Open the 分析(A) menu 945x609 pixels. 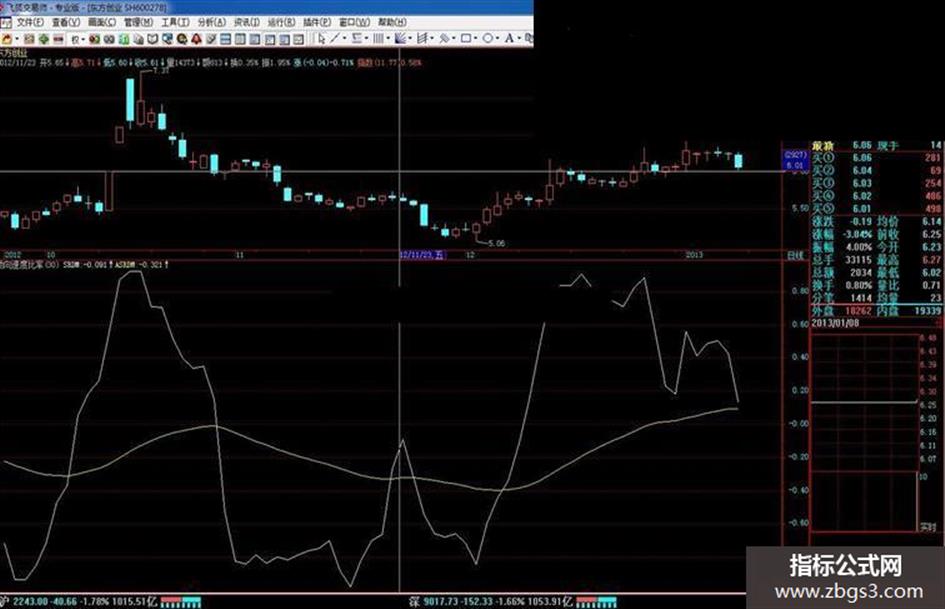pyautogui.click(x=211, y=22)
